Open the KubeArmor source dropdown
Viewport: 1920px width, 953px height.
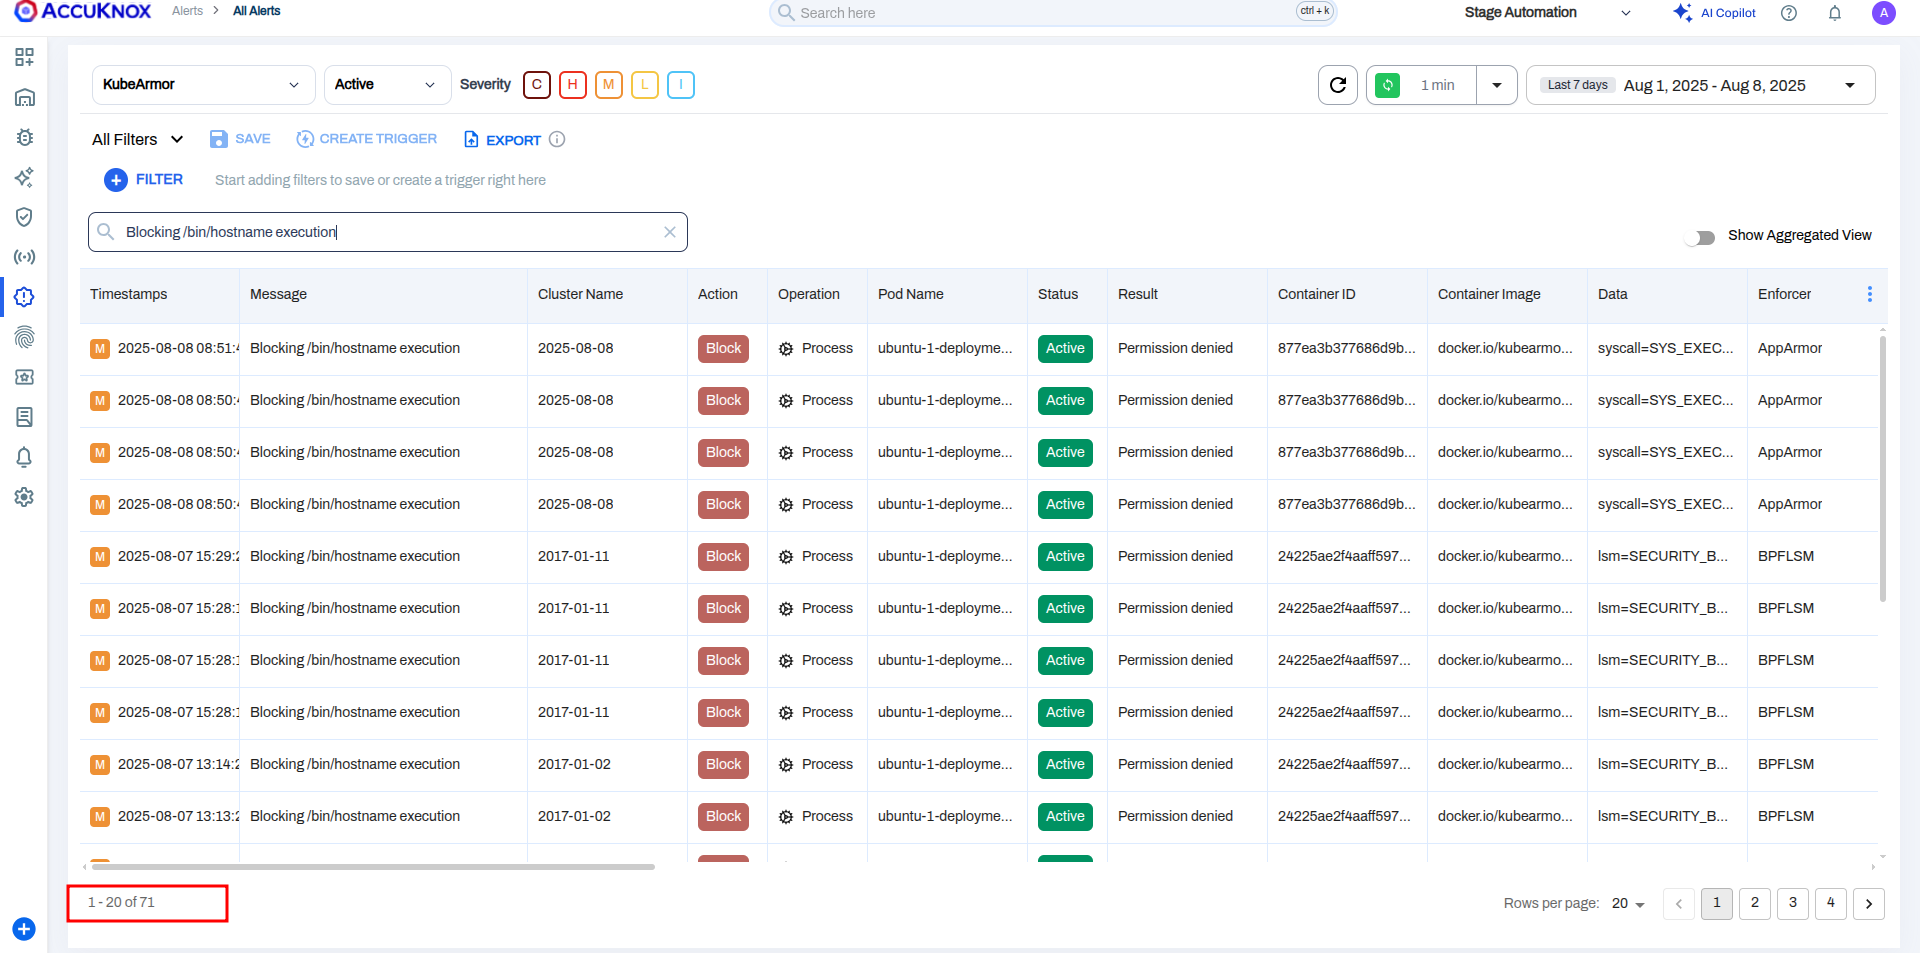click(x=203, y=84)
